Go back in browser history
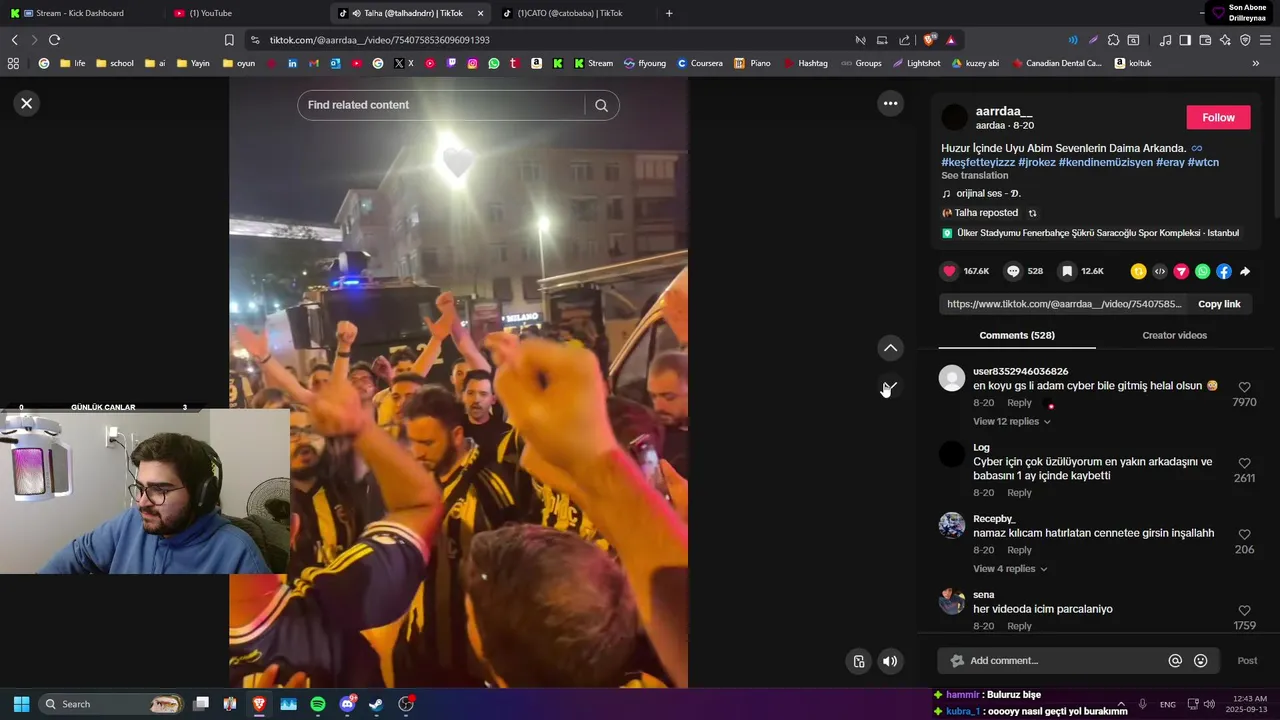 14,40
